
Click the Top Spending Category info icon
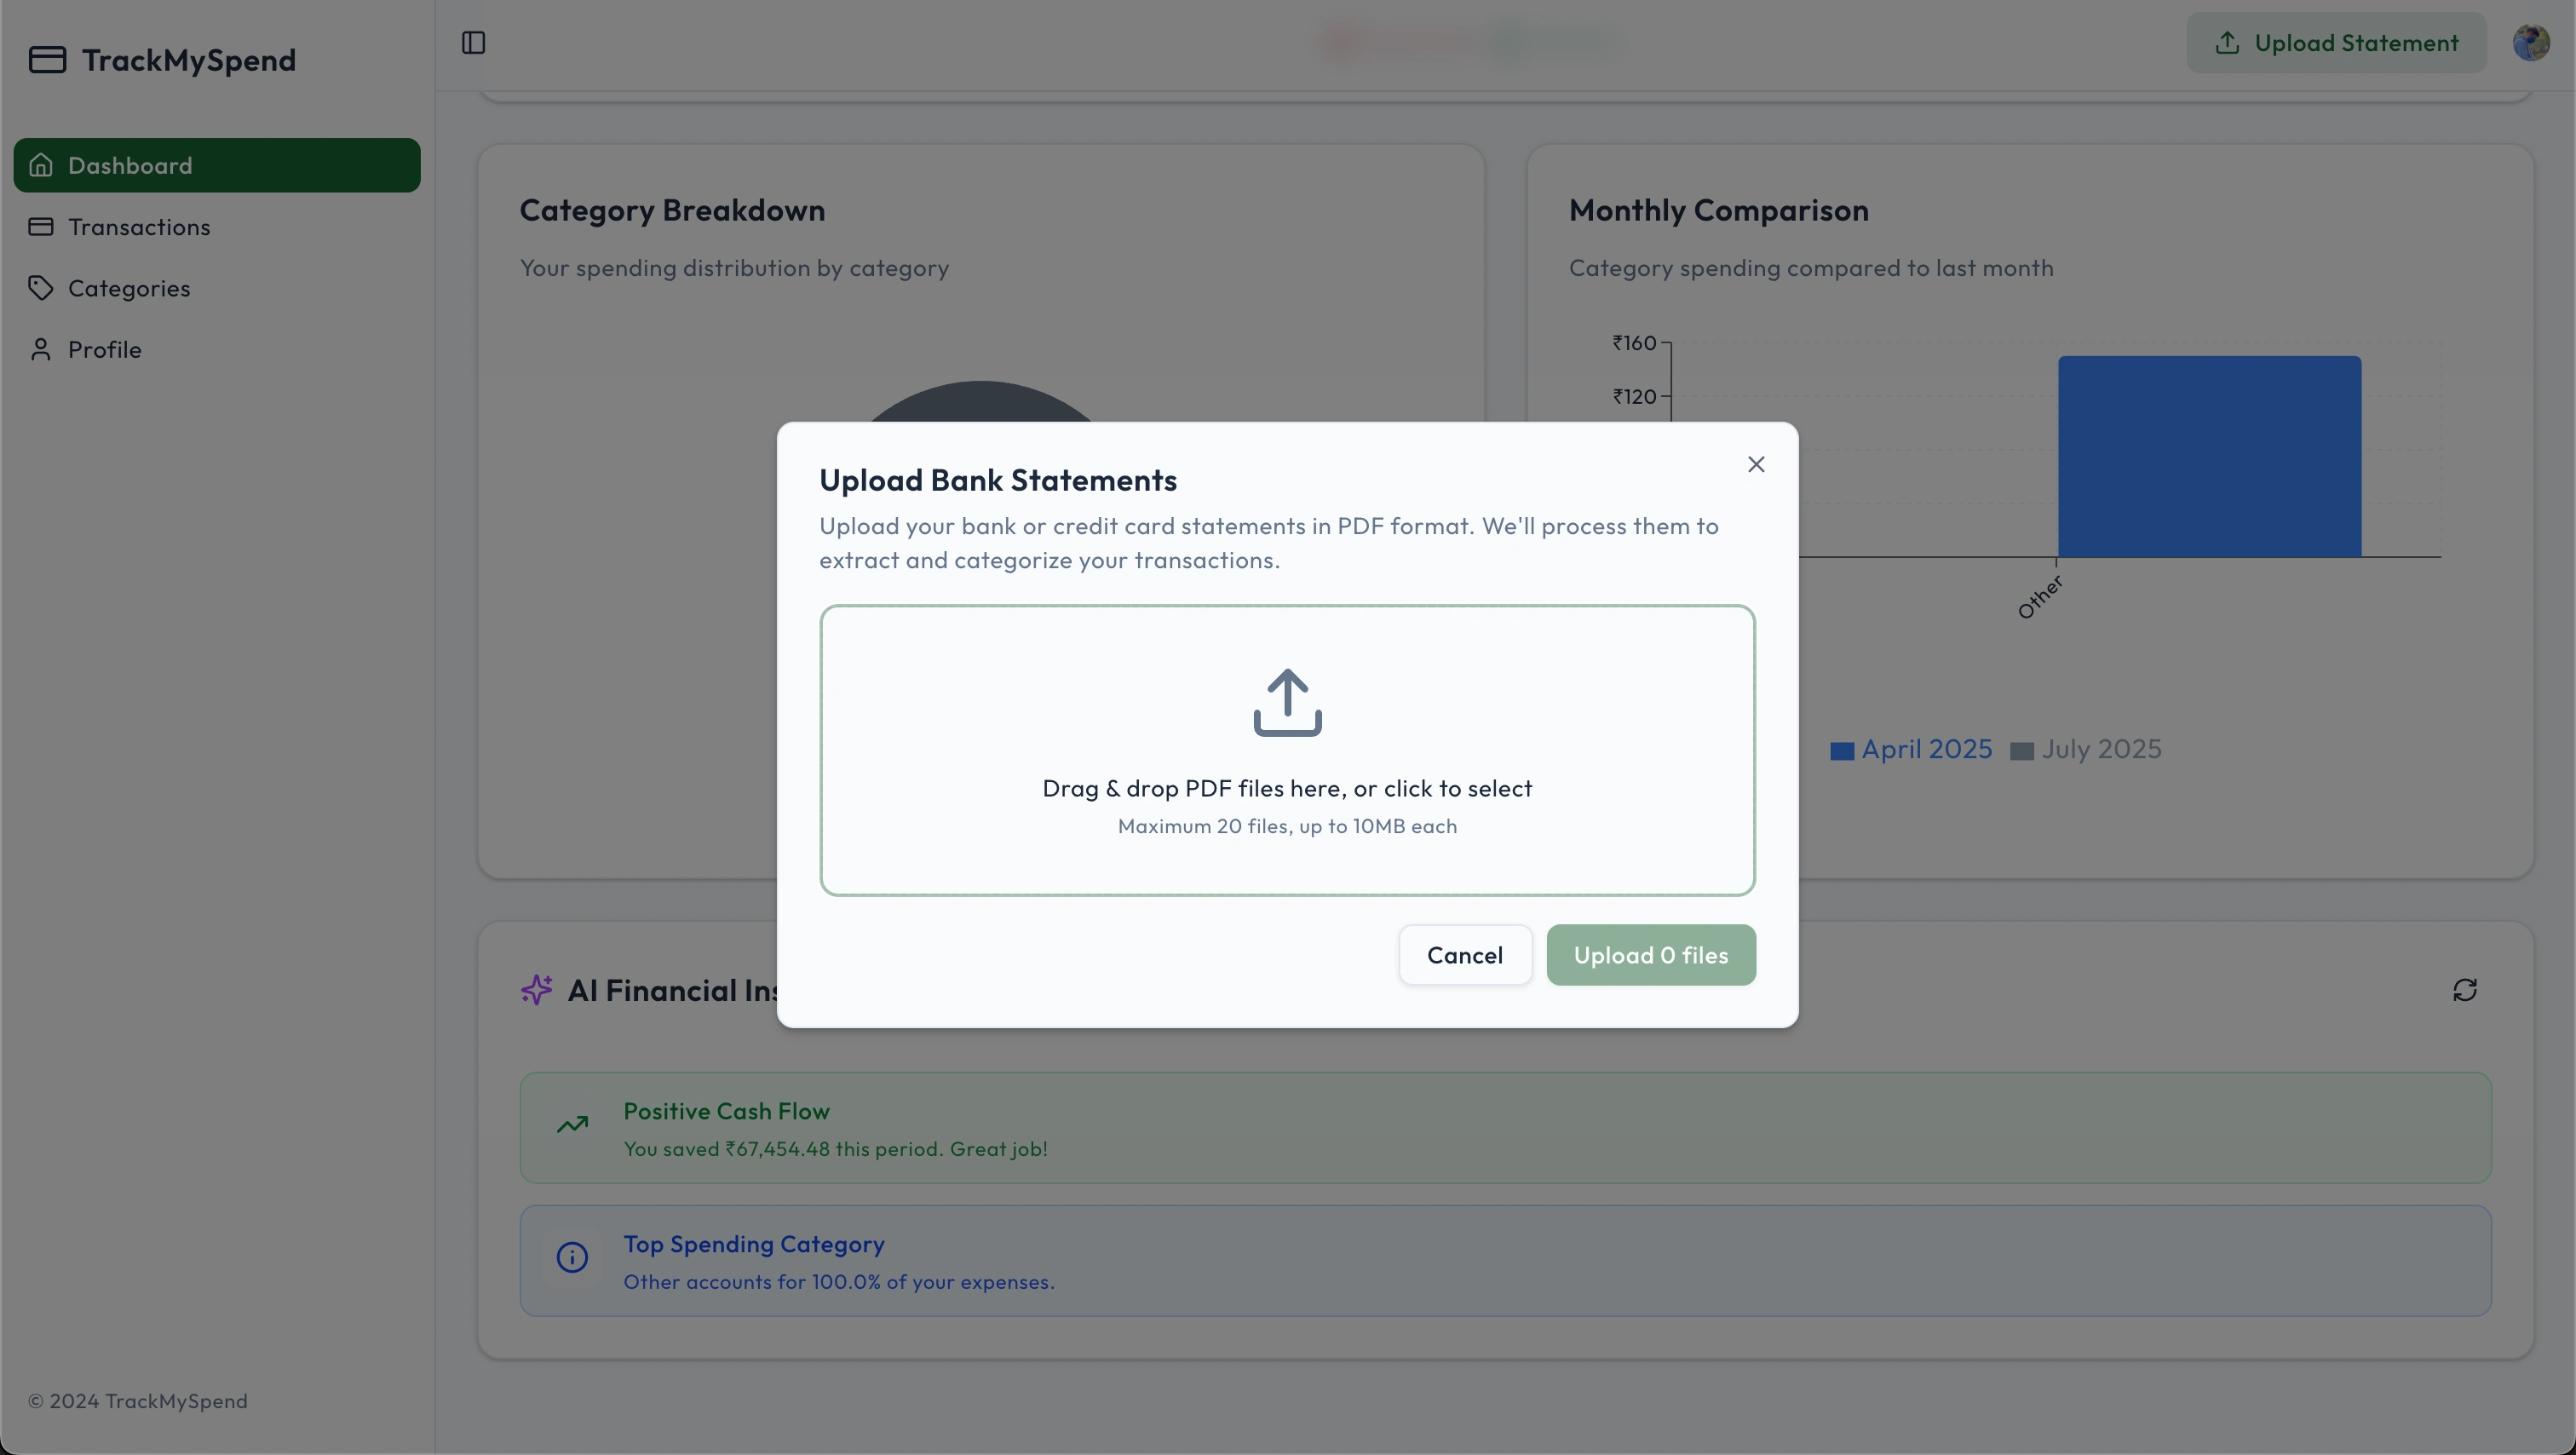(x=572, y=1258)
